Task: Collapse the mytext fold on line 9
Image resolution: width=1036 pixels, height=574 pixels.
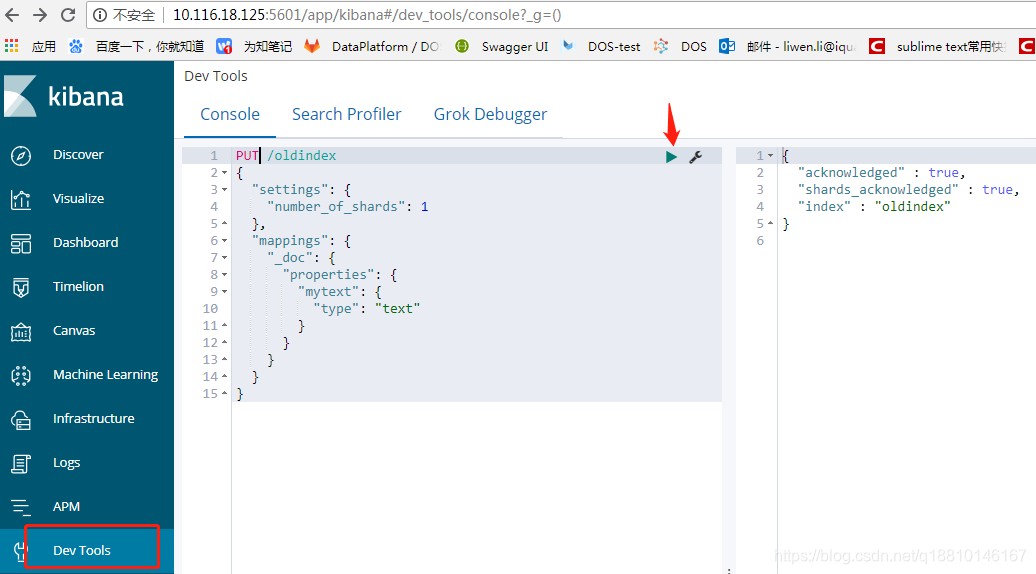Action: coord(225,292)
